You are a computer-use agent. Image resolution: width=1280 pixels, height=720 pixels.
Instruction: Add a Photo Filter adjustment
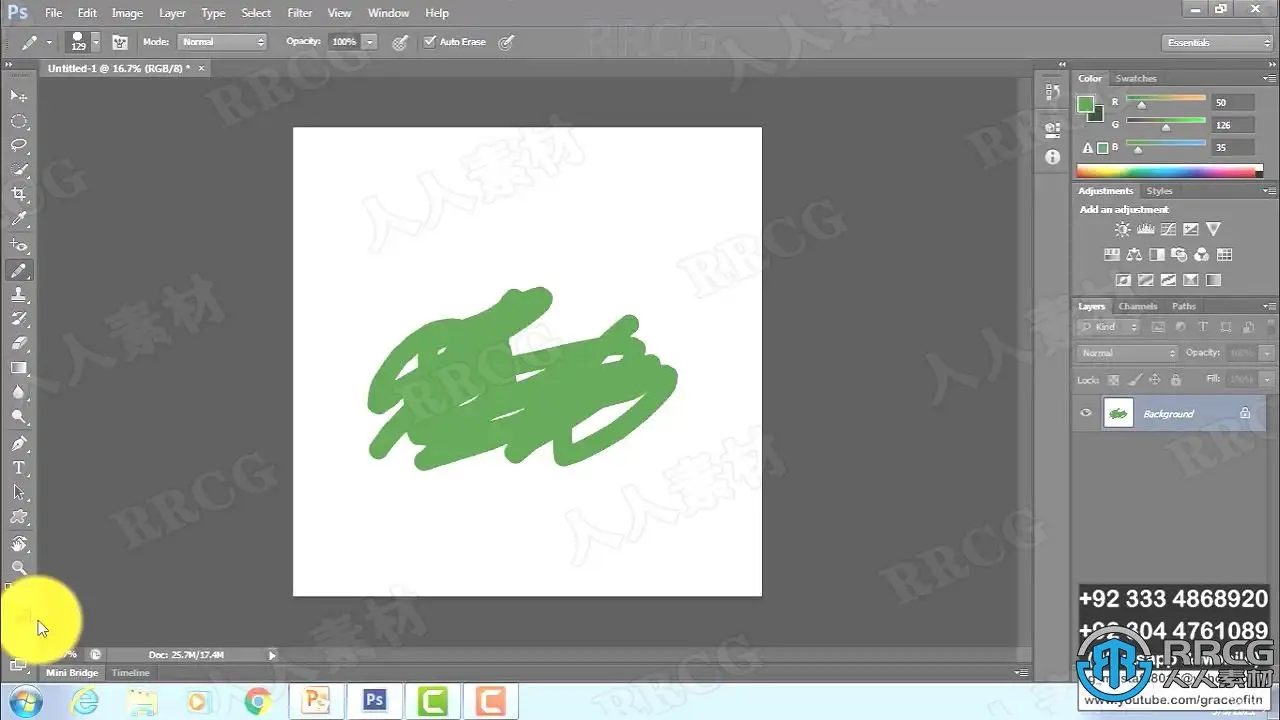[x=1179, y=255]
